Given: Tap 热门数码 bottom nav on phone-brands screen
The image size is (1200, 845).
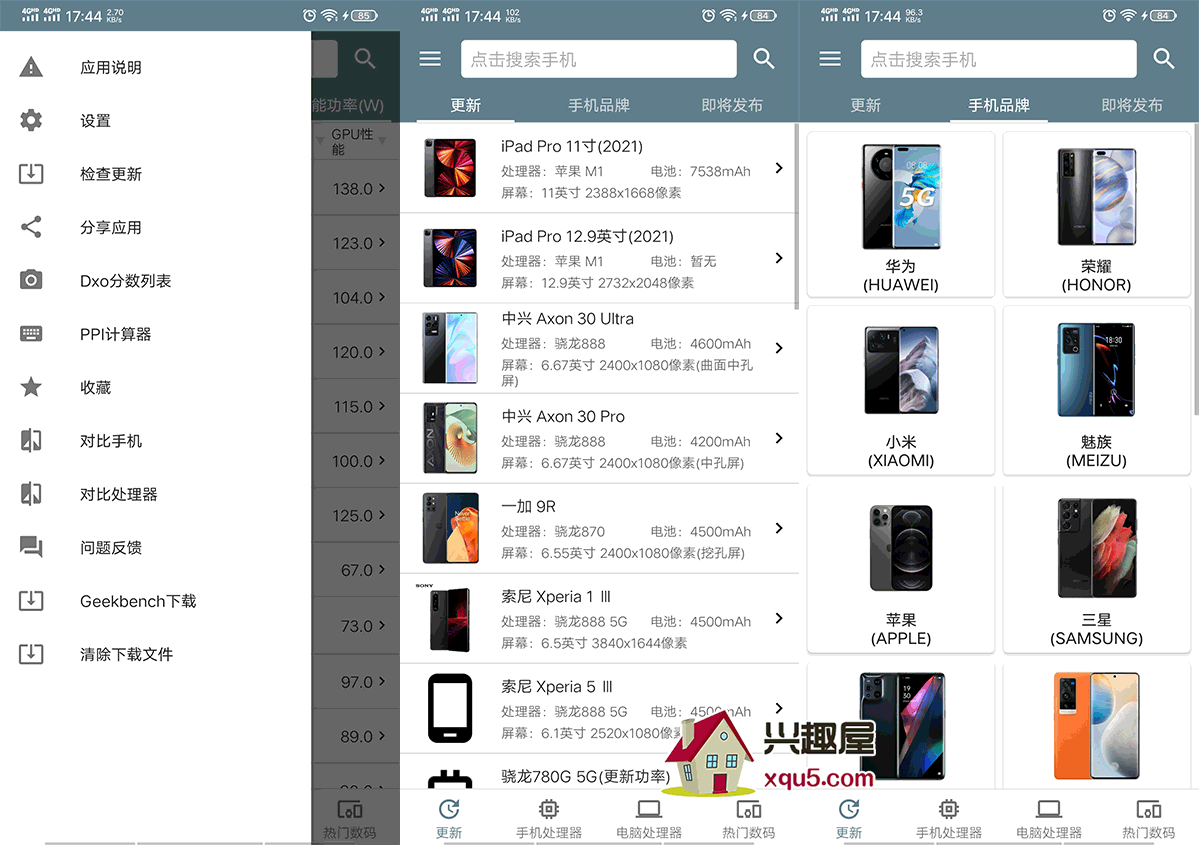Looking at the screenshot, I should tap(1149, 818).
